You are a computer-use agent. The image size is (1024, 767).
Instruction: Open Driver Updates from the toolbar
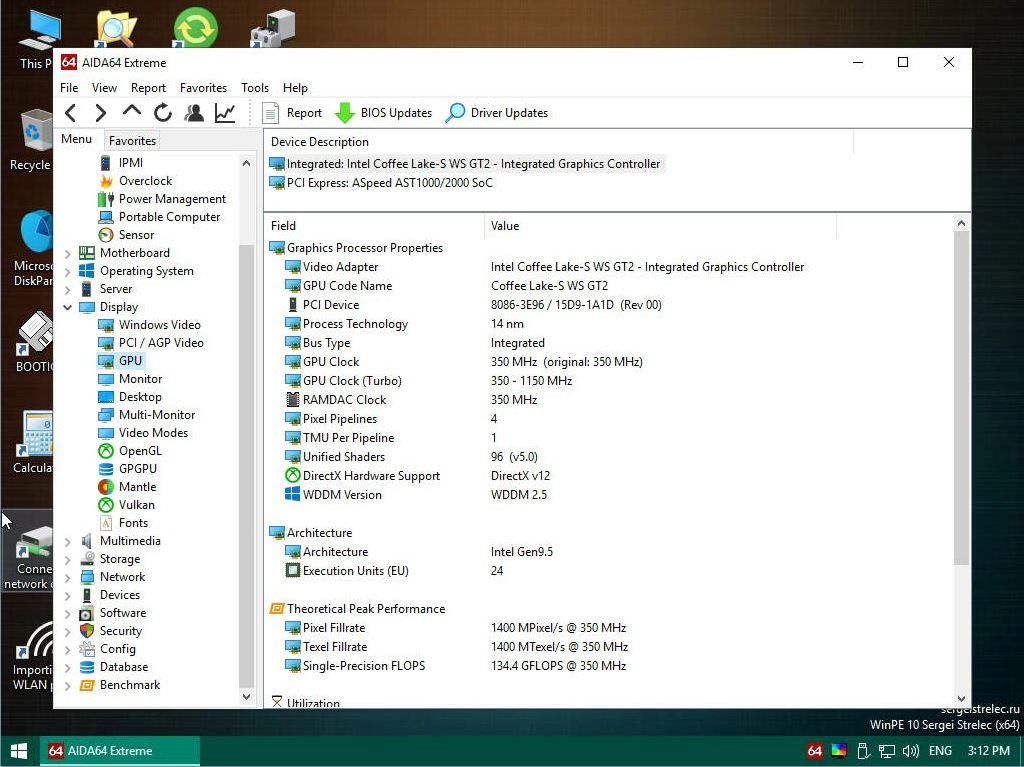pos(496,113)
